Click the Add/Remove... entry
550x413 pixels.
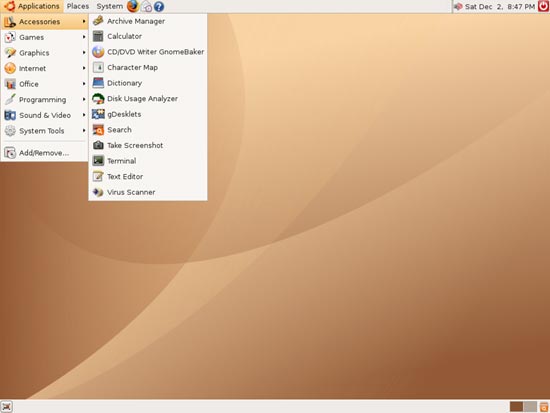45,153
